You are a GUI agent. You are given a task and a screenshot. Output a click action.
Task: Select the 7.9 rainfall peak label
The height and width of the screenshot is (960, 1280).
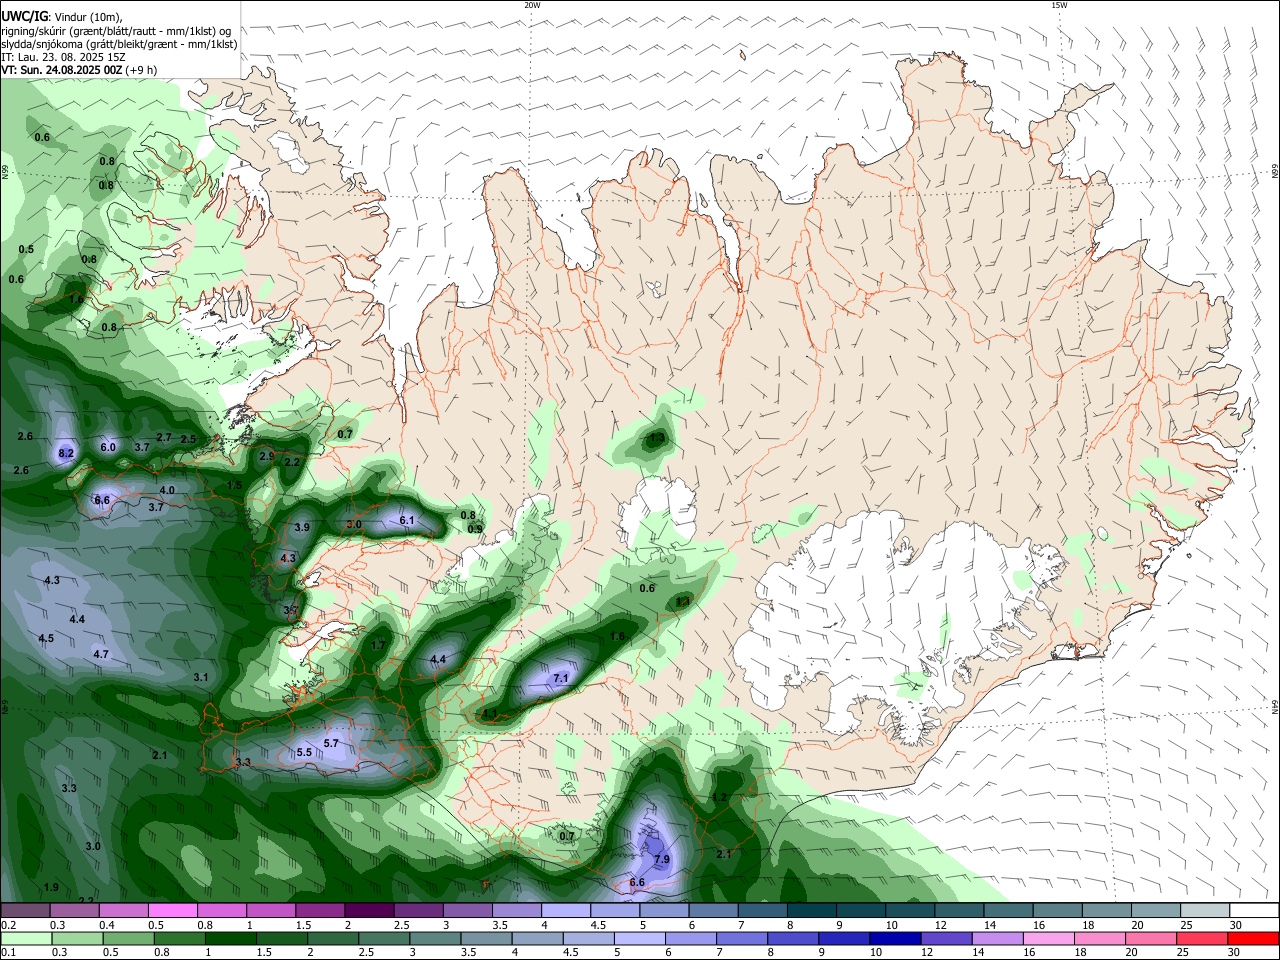pos(662,859)
